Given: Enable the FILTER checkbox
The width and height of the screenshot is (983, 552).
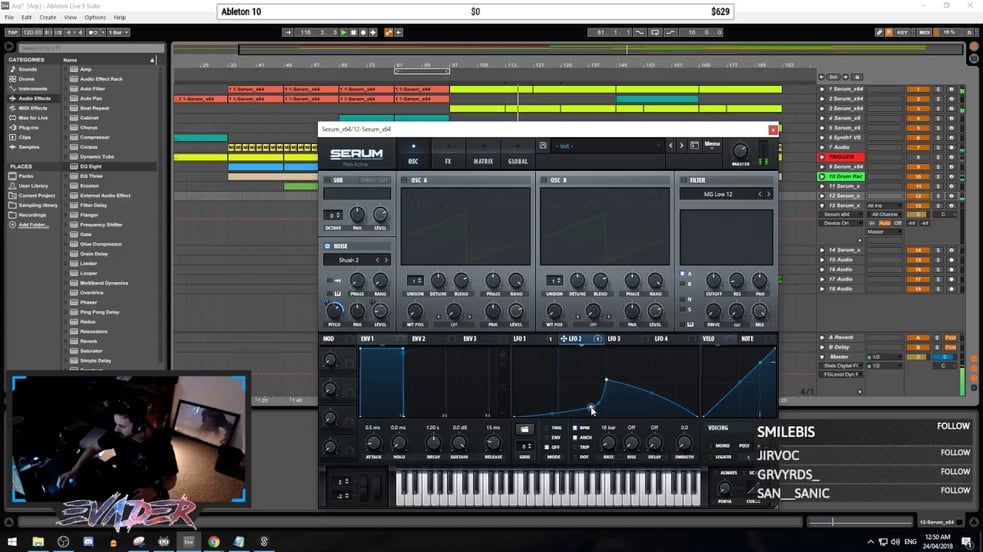Looking at the screenshot, I should pyautogui.click(x=684, y=180).
